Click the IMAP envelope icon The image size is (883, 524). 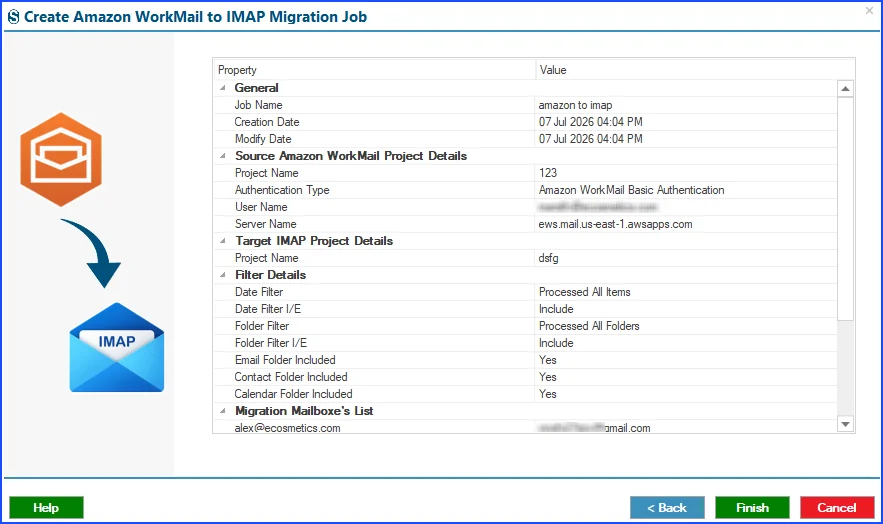click(117, 347)
